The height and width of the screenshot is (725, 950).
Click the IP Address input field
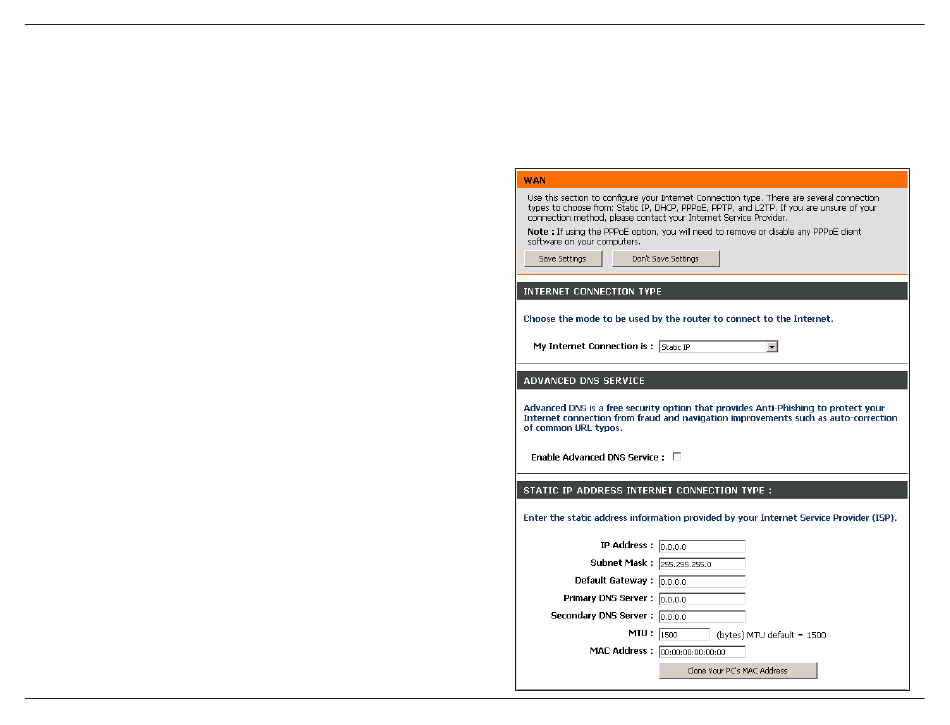tap(702, 546)
